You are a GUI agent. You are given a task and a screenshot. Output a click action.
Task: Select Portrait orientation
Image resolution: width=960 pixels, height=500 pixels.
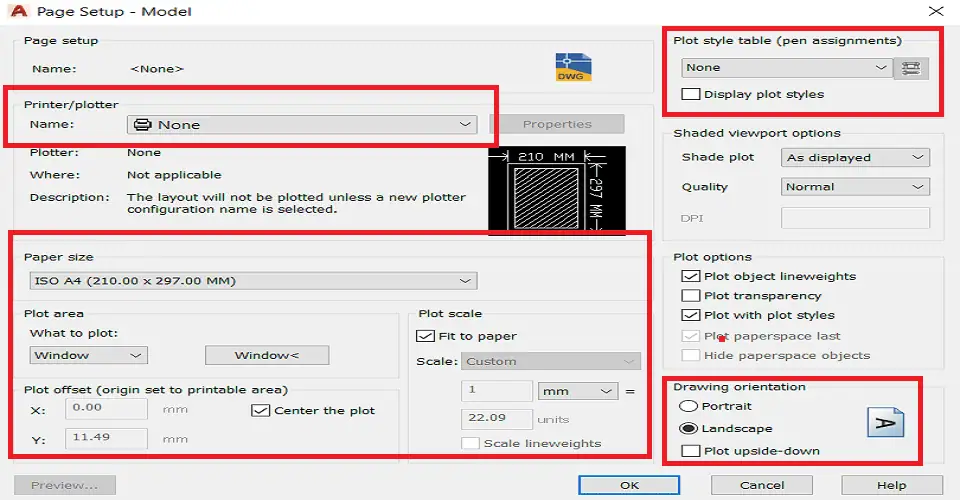689,406
